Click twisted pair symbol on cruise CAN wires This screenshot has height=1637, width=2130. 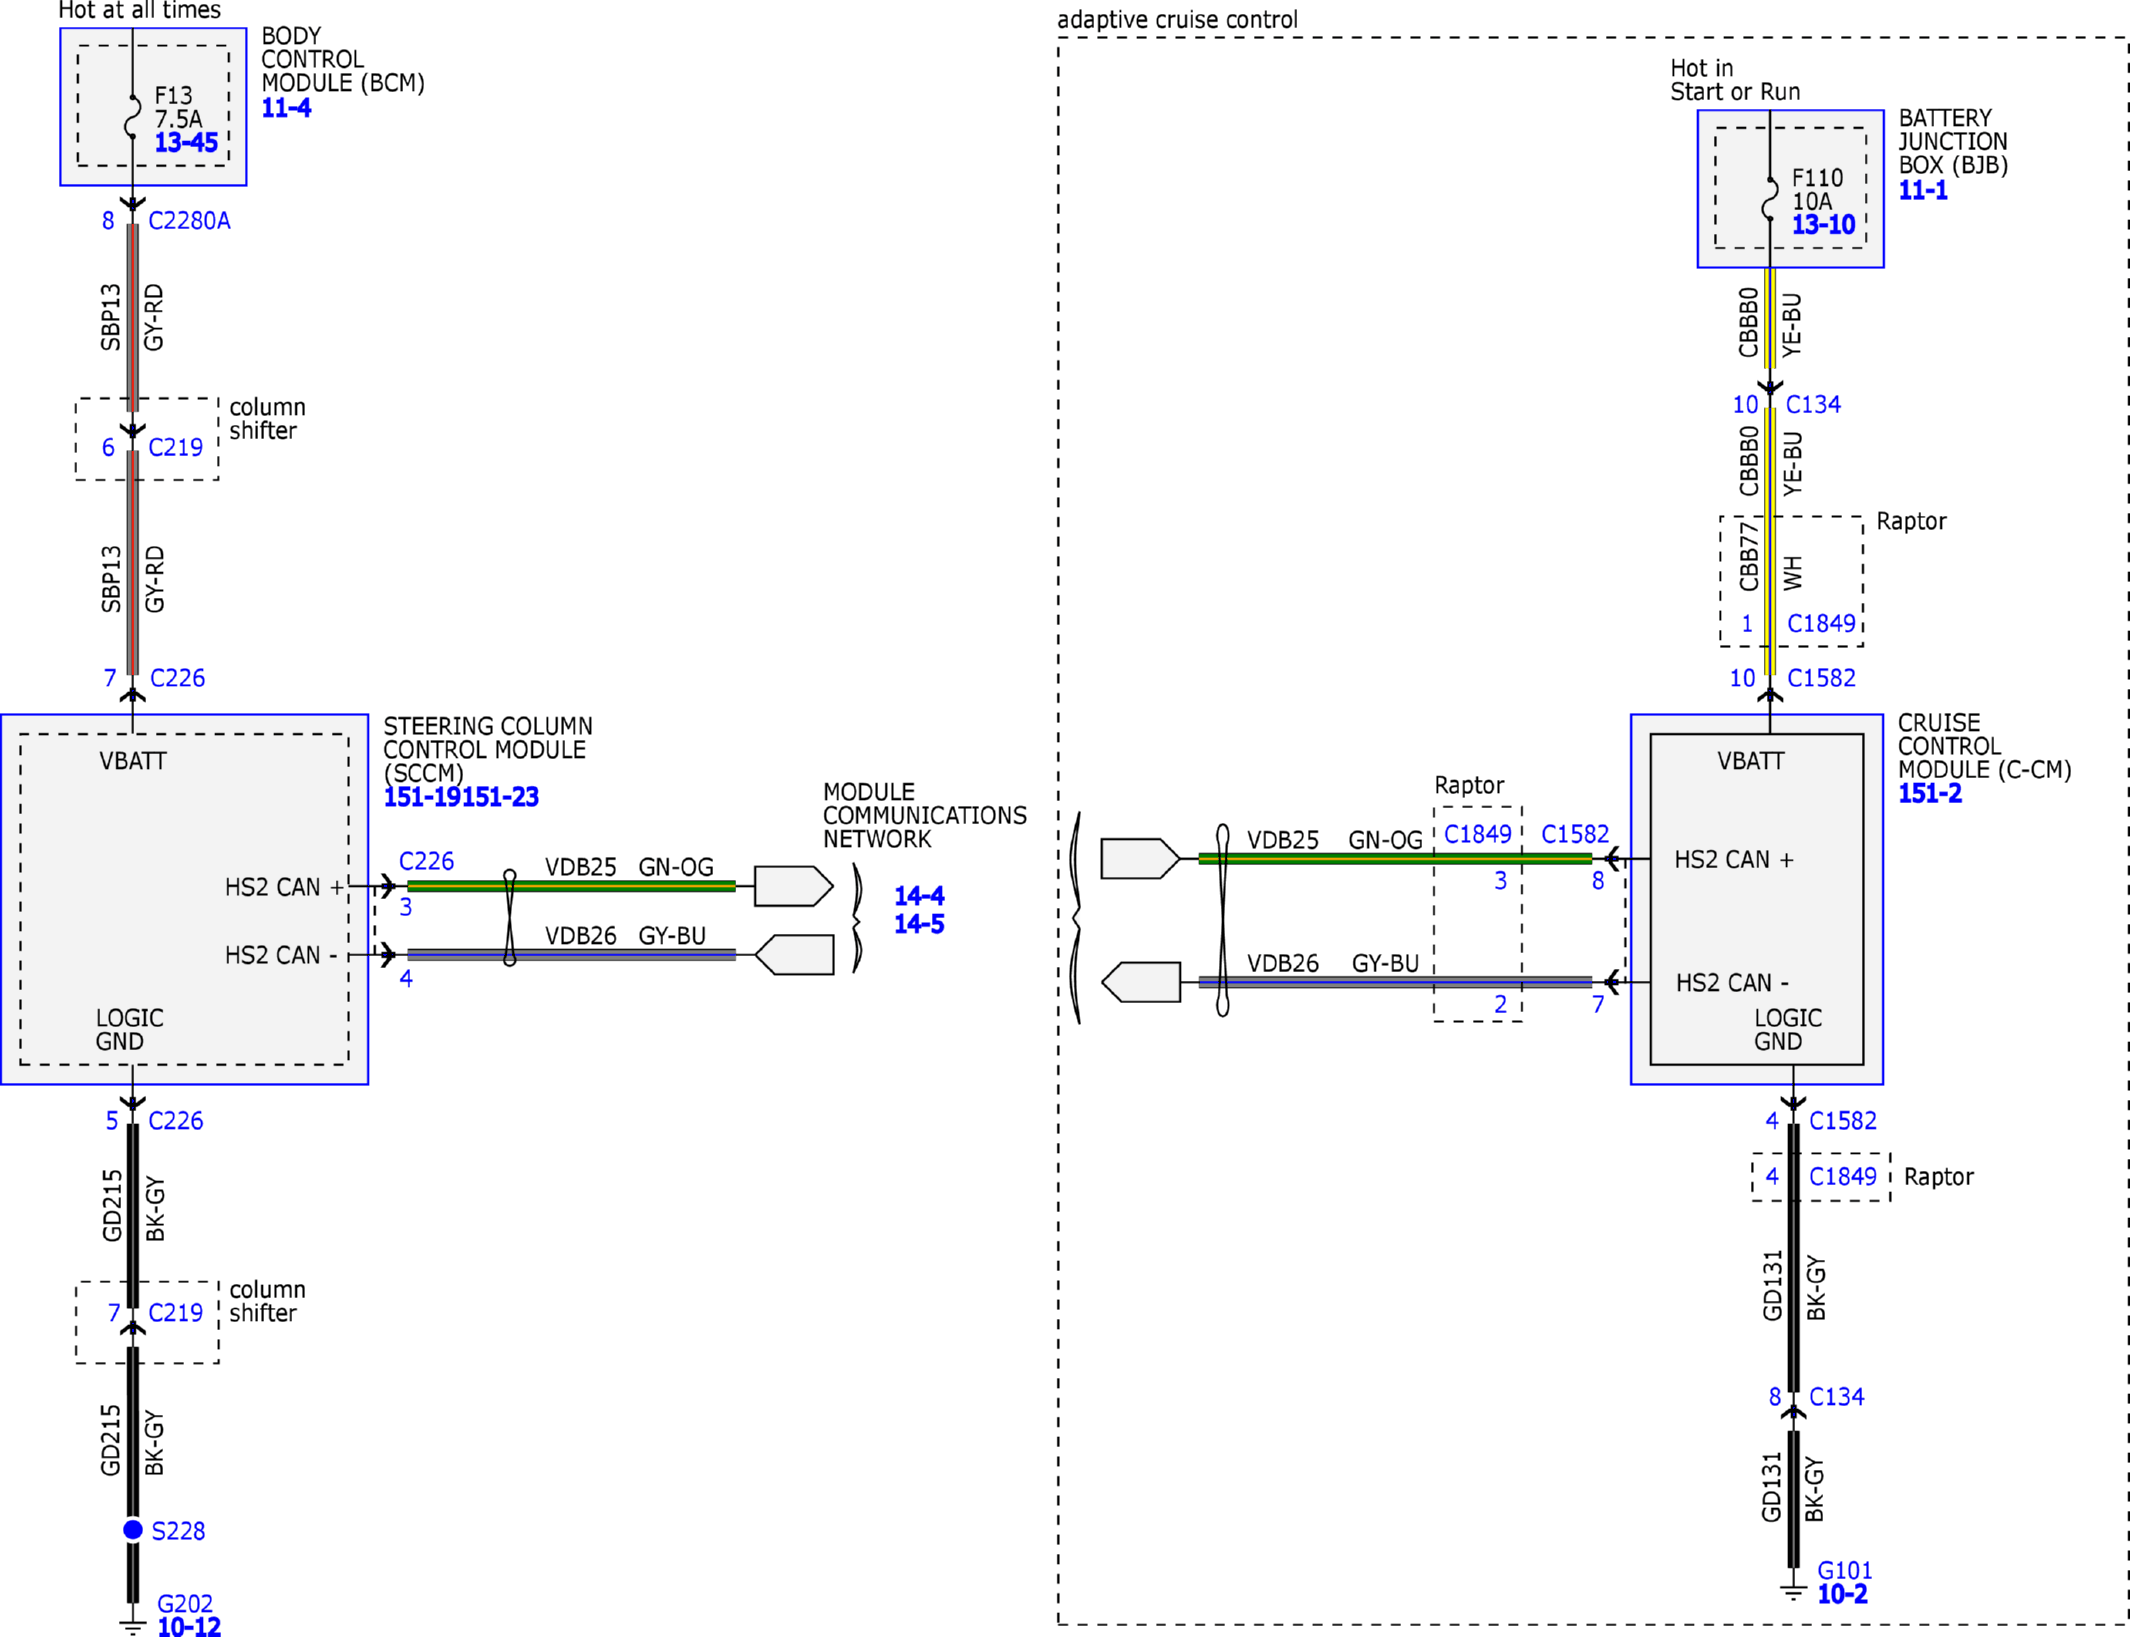tap(1222, 920)
